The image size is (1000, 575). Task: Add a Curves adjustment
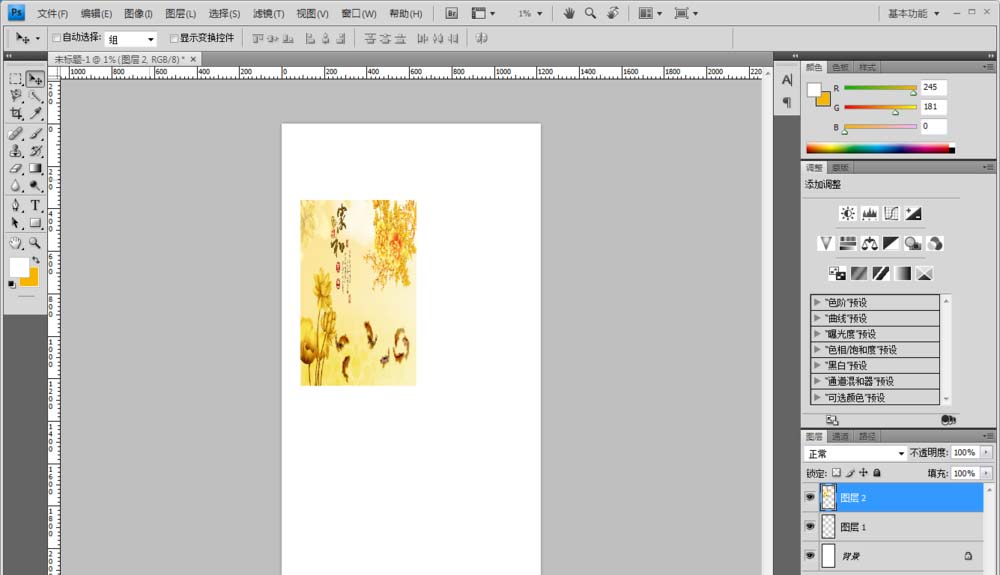coord(891,214)
